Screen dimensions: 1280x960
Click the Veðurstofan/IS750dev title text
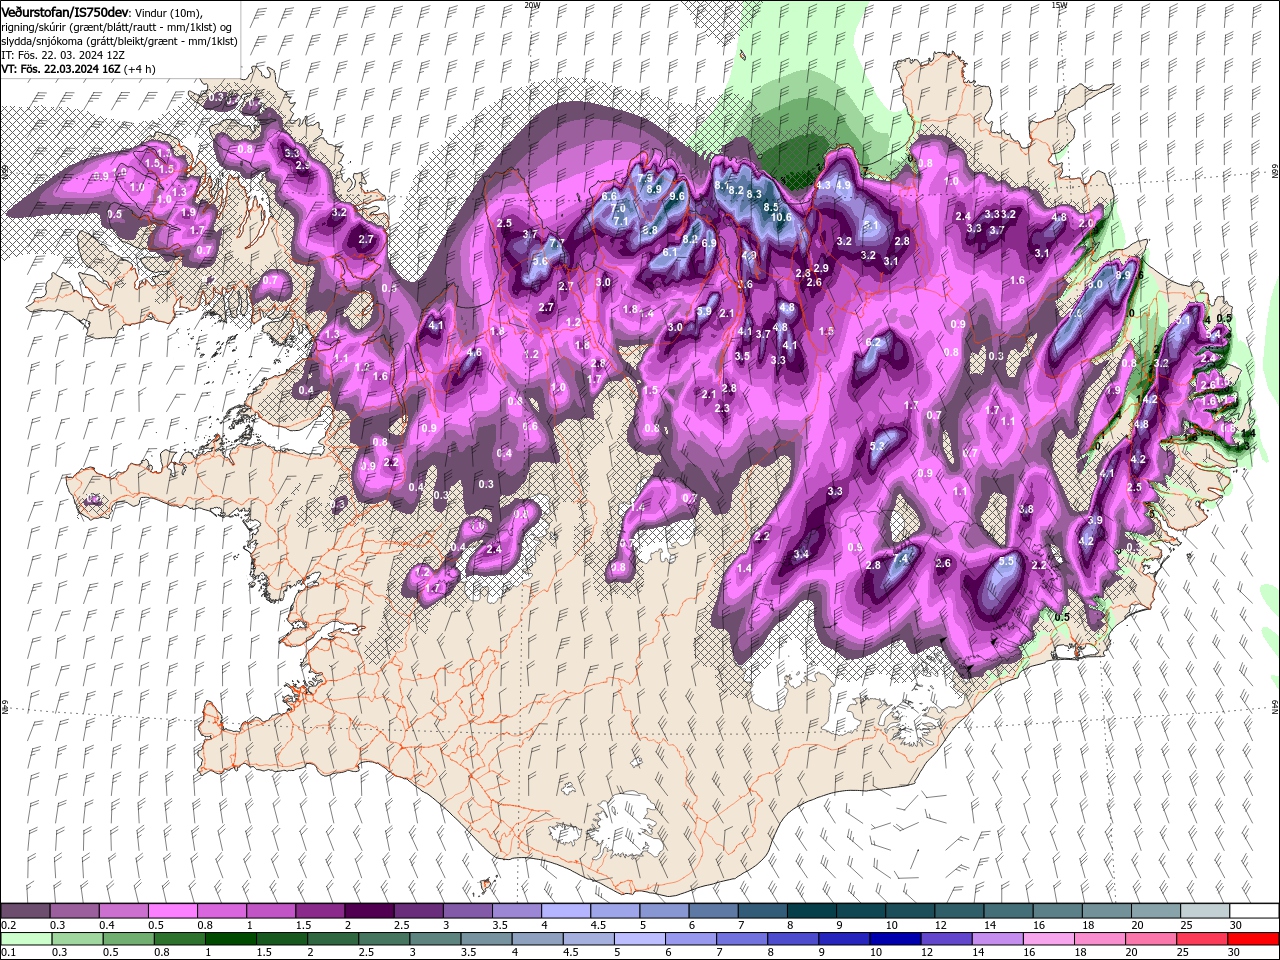(65, 11)
